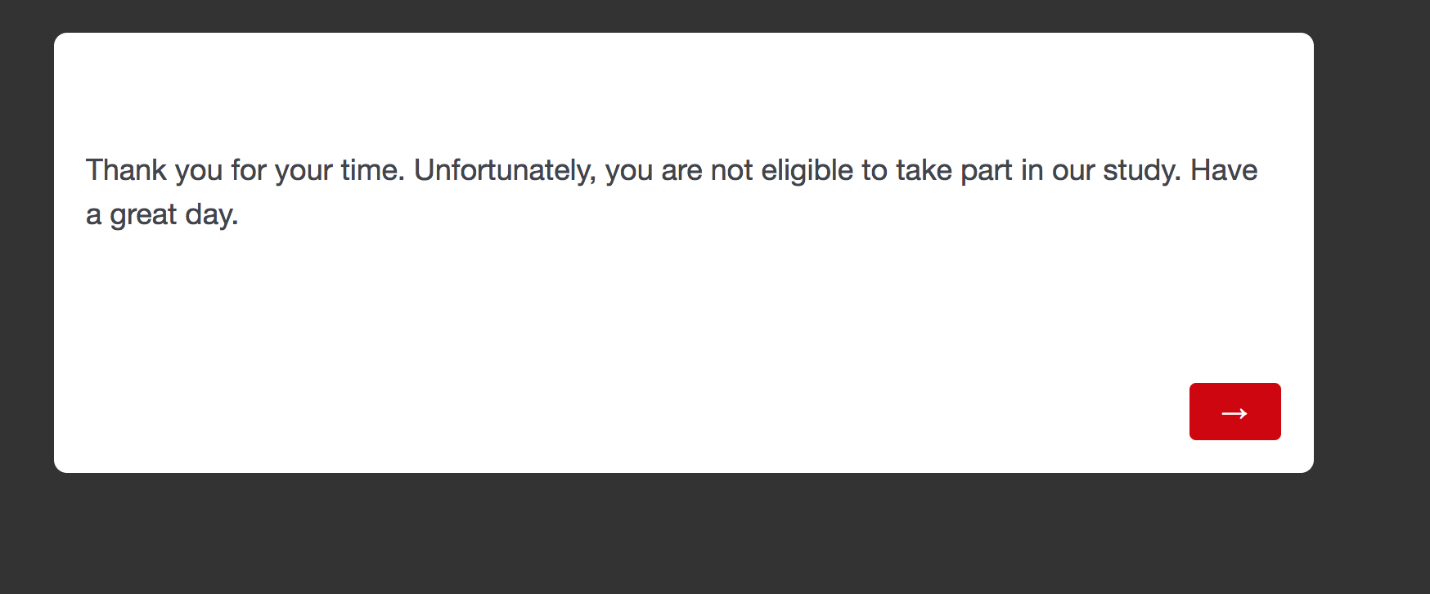Screen dimensions: 1430x594
Task: Click the word "Thank" starting the message
Action: point(126,171)
